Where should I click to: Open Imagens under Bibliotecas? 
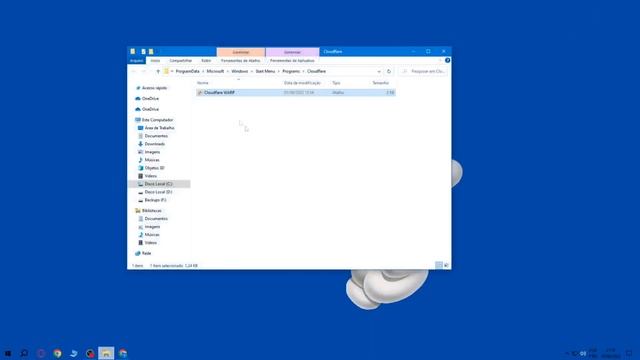pyautogui.click(x=152, y=227)
